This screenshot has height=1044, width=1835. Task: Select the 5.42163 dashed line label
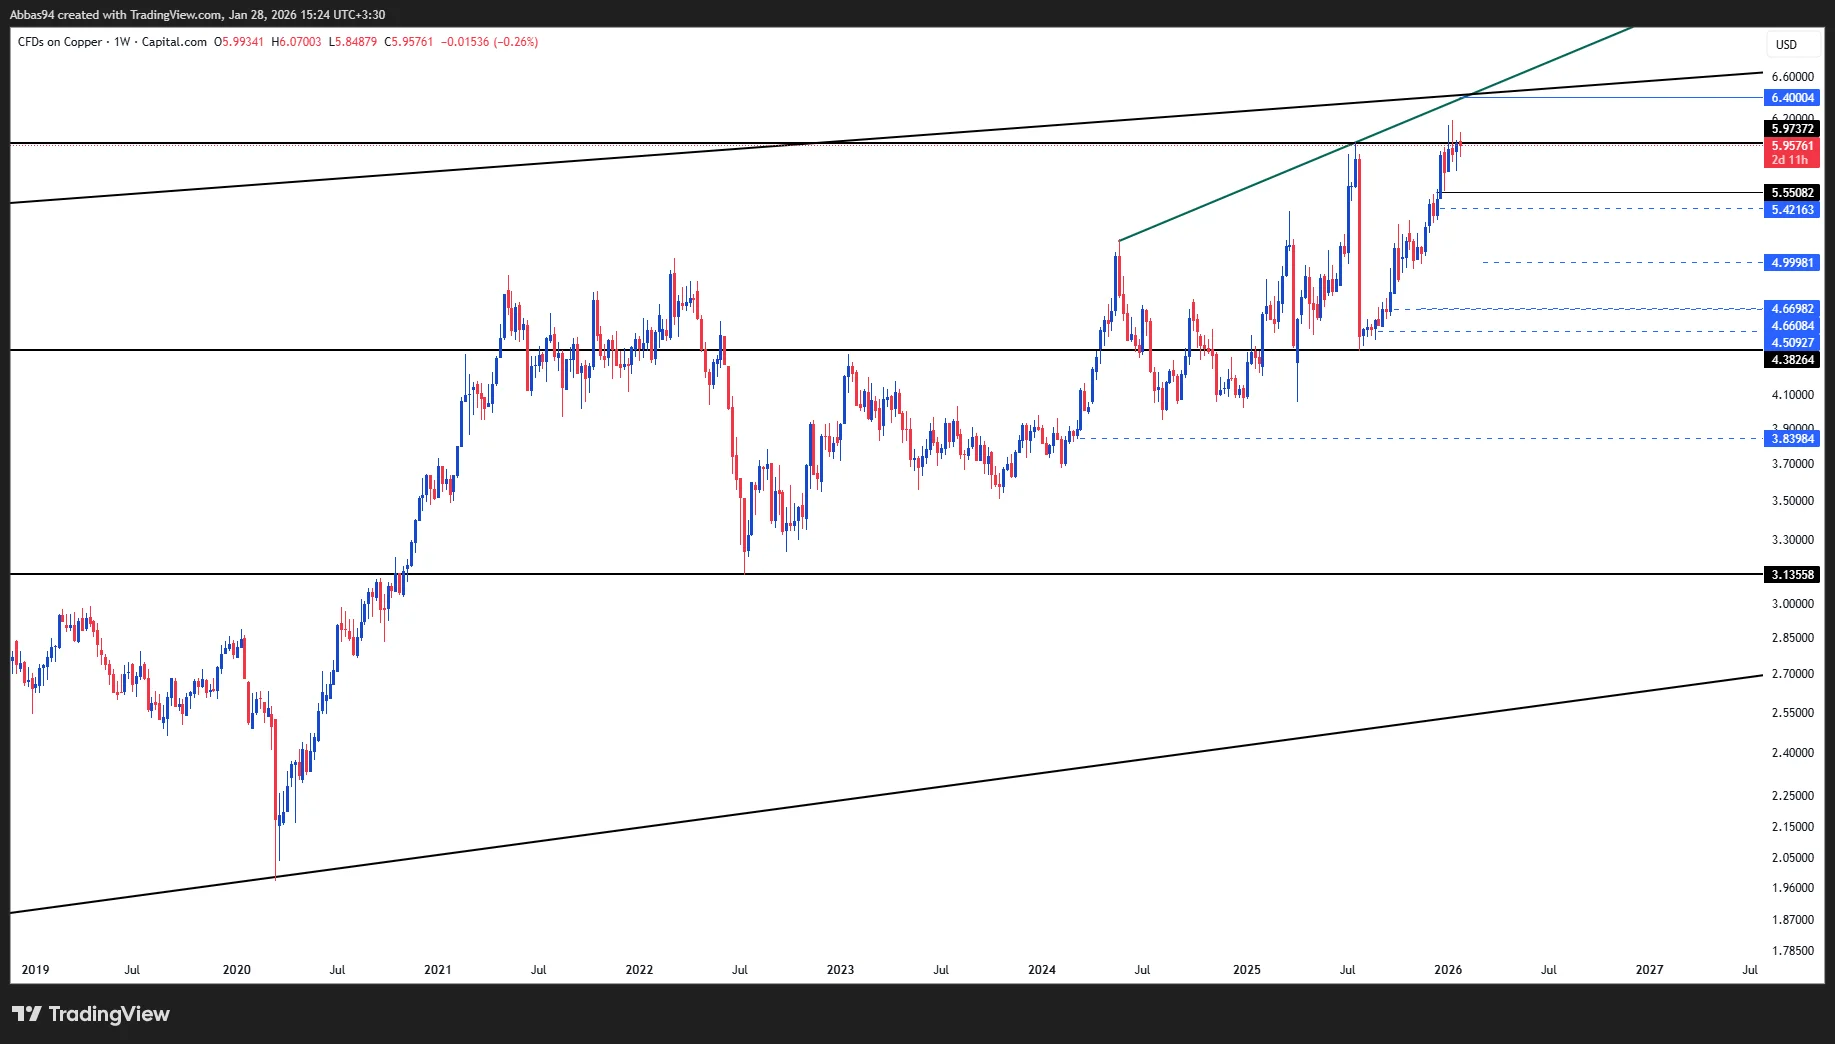coord(1792,210)
